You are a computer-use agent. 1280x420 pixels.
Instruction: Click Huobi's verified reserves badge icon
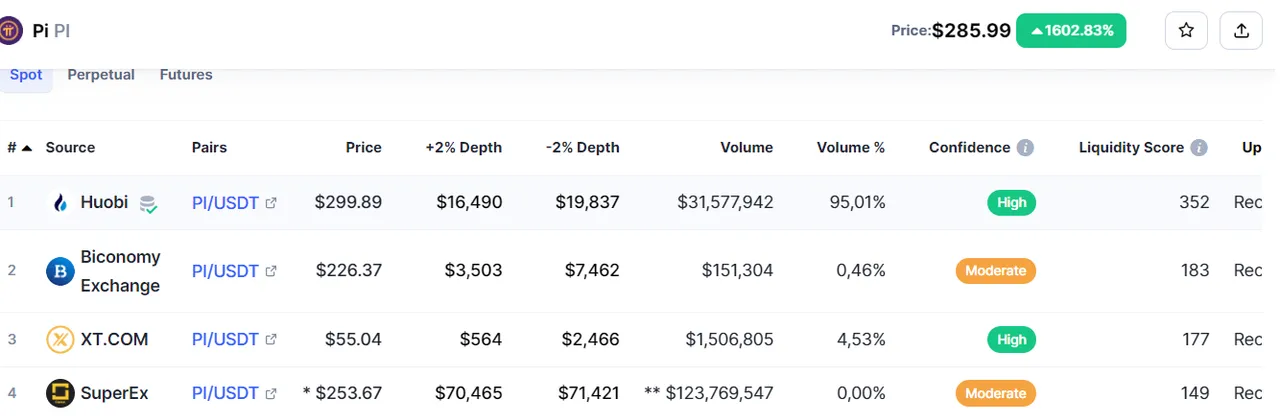click(148, 204)
